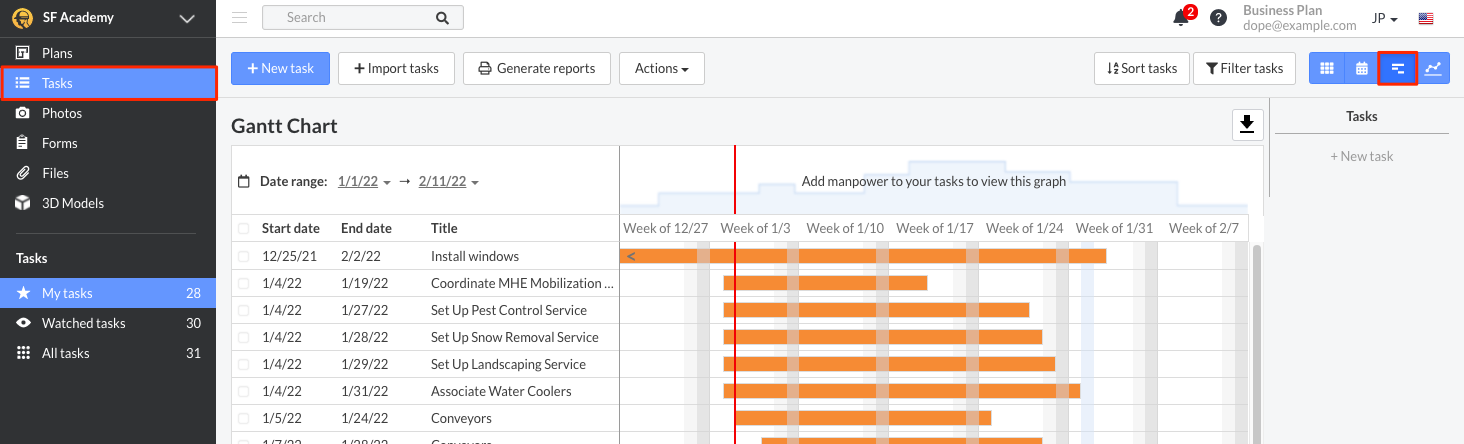The height and width of the screenshot is (444, 1464).
Task: Click Generate reports button
Action: pyautogui.click(x=537, y=68)
